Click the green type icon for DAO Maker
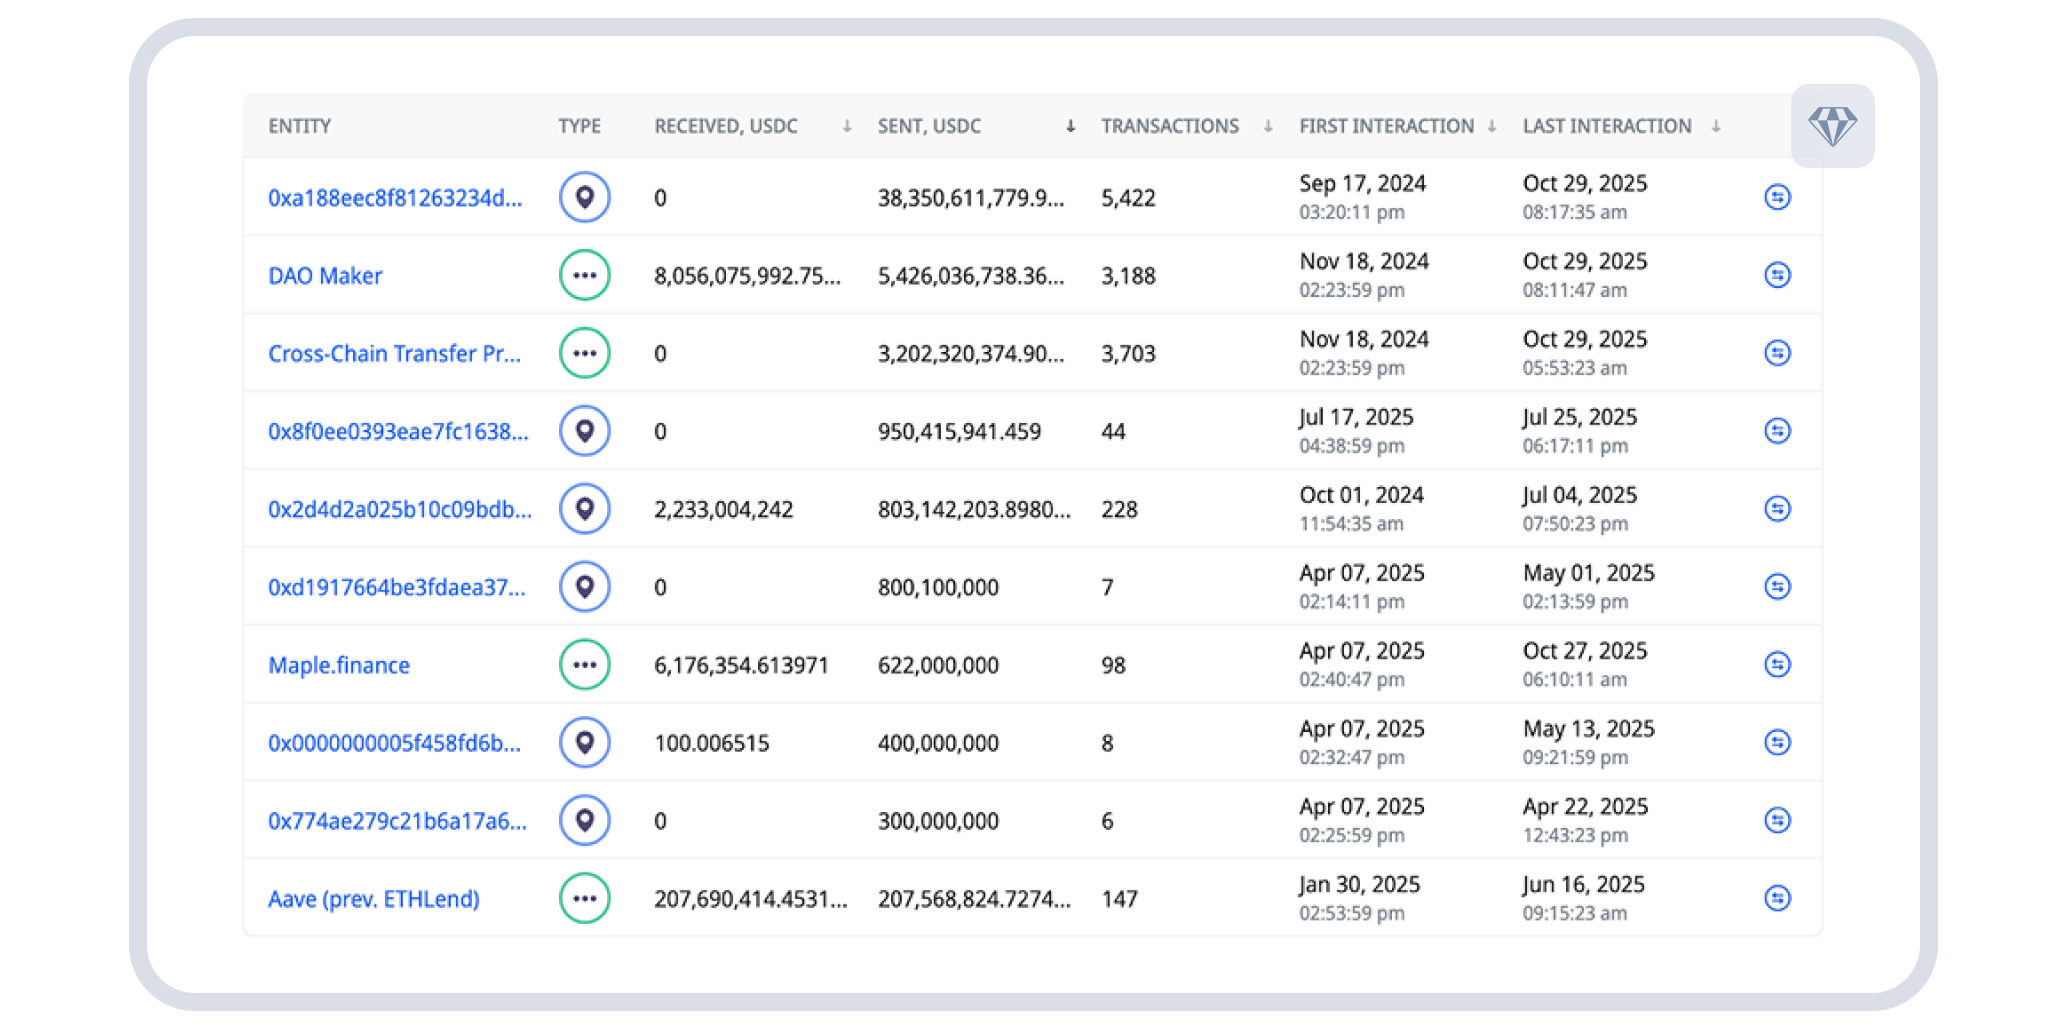The image size is (2064, 1029). point(585,275)
